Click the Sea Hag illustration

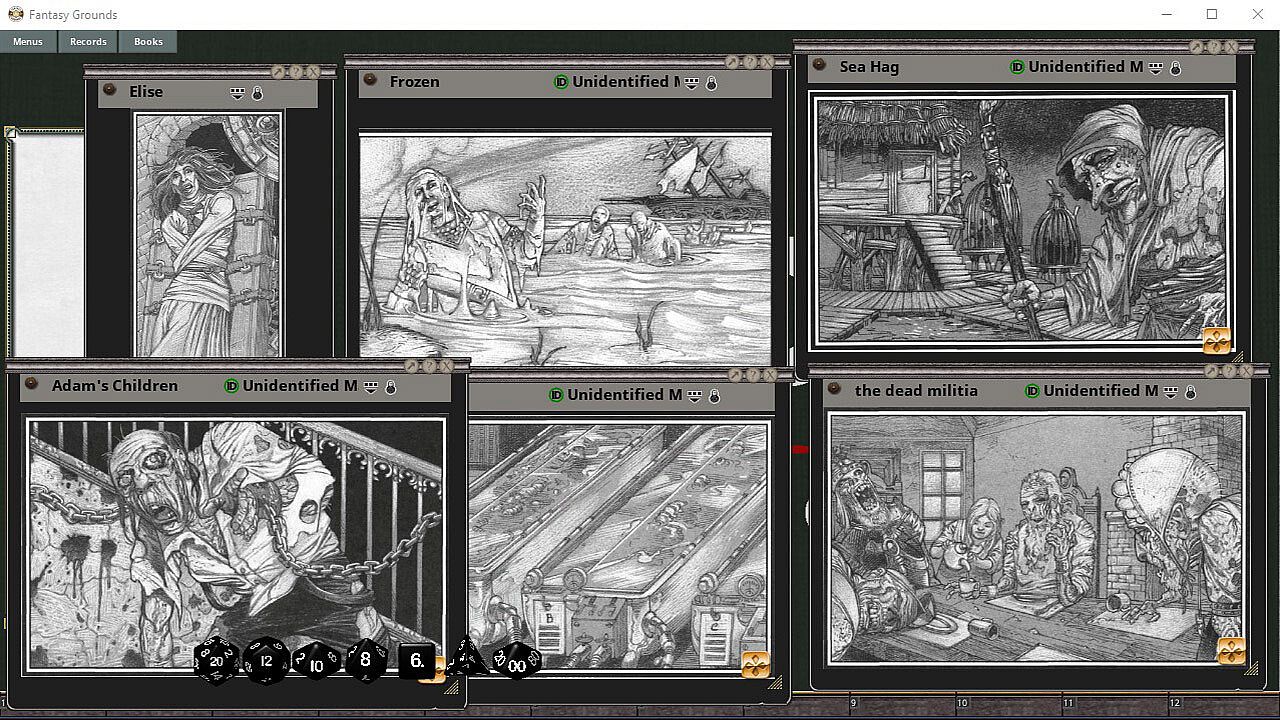tap(1022, 221)
